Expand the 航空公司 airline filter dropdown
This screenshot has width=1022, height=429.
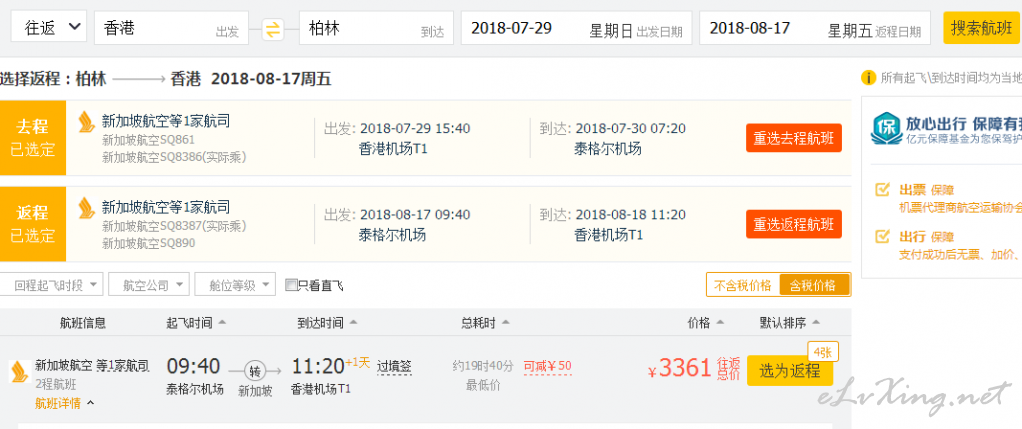[x=149, y=285]
